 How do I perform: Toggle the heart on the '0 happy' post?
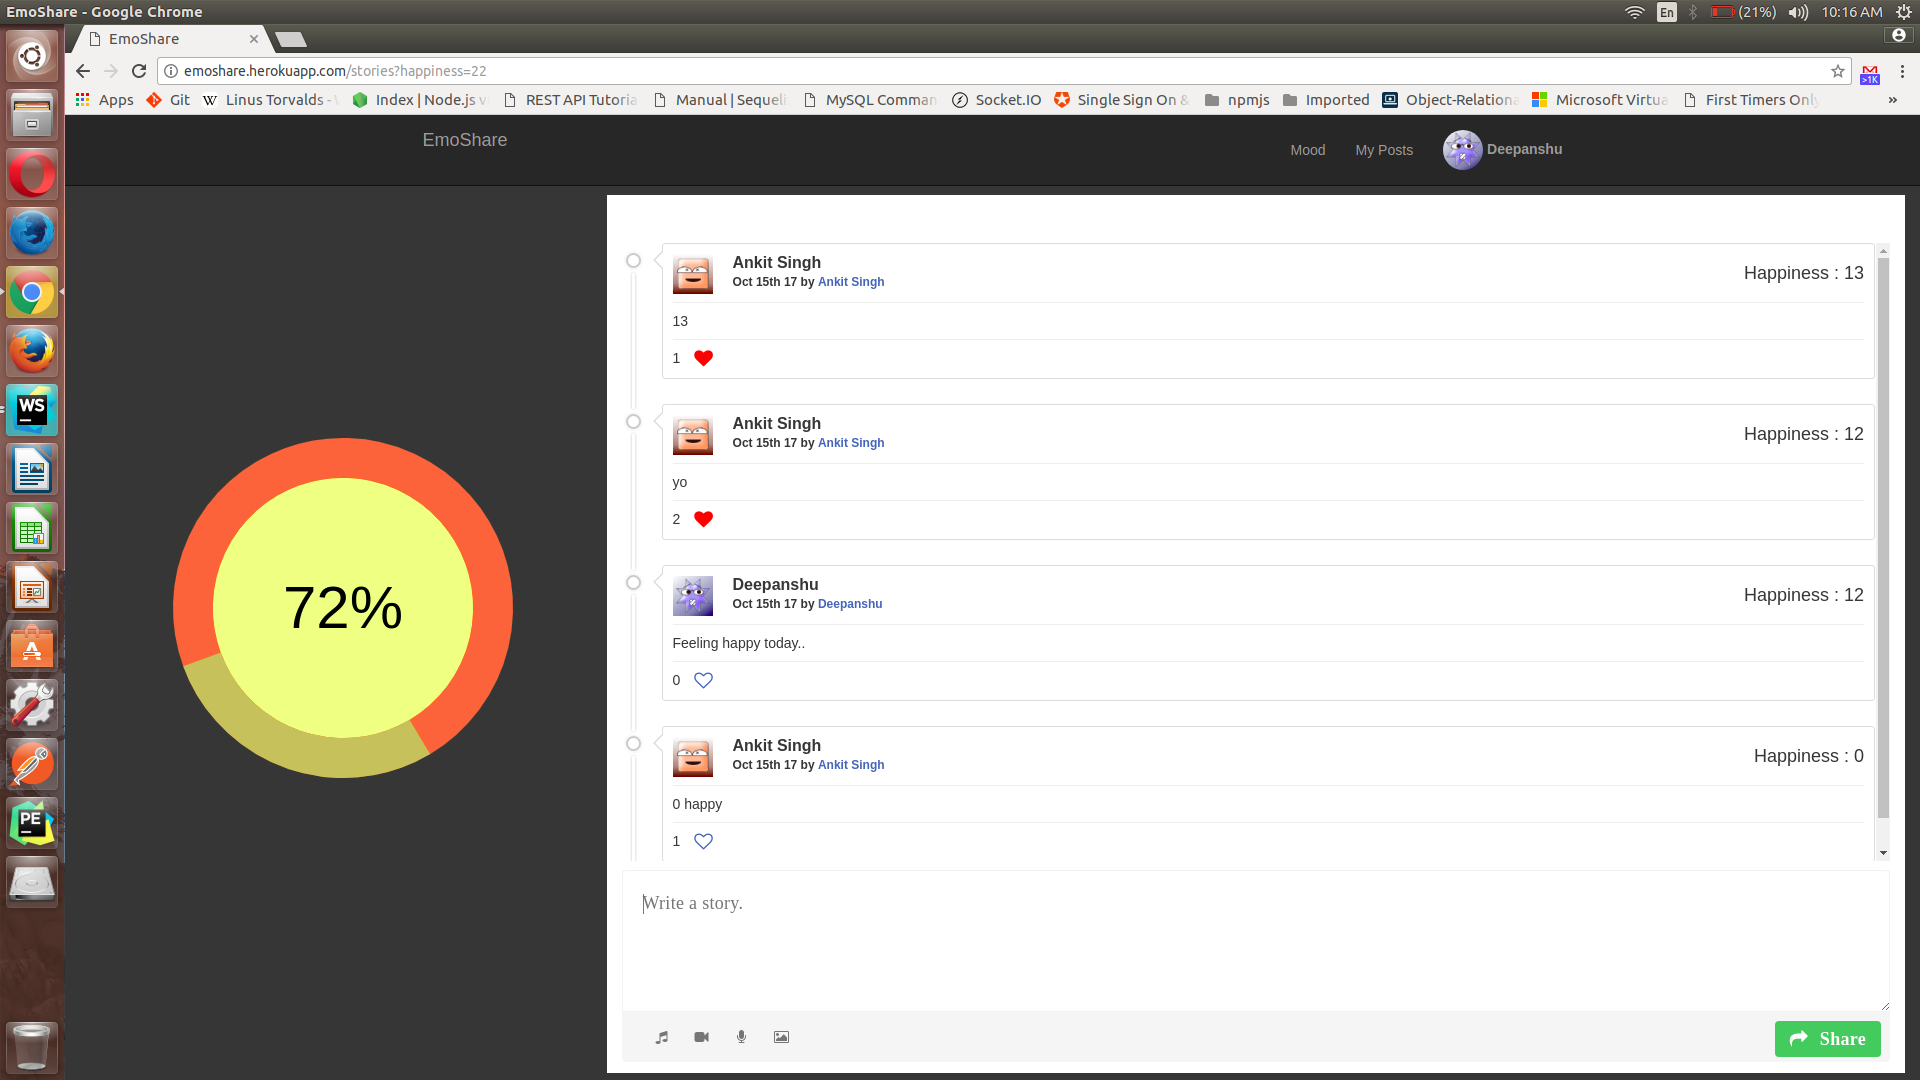tap(703, 841)
